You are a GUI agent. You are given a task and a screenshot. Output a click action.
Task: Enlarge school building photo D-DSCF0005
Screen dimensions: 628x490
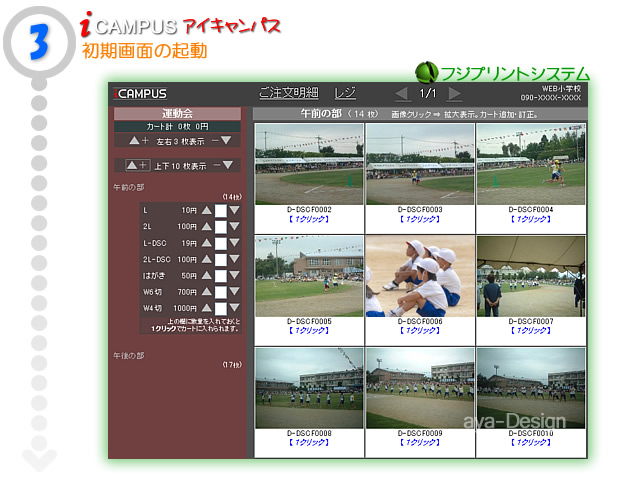(309, 276)
